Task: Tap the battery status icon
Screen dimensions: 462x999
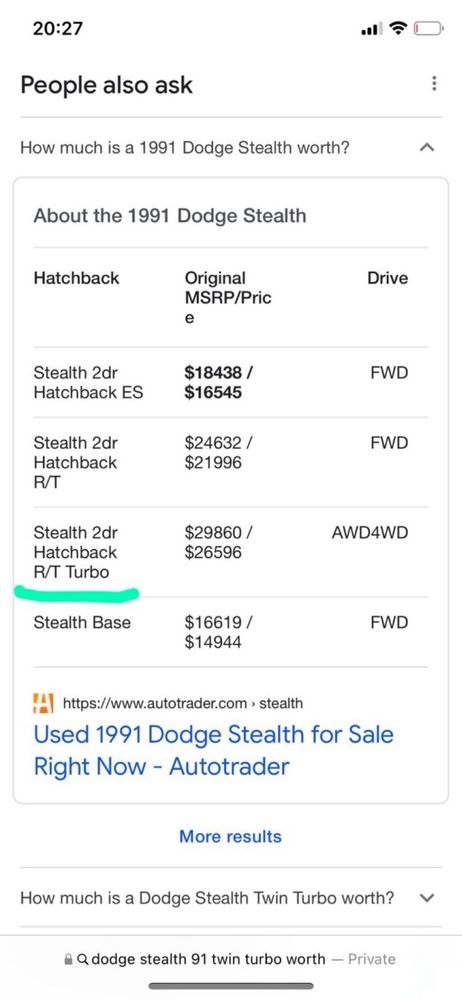Action: (x=428, y=28)
